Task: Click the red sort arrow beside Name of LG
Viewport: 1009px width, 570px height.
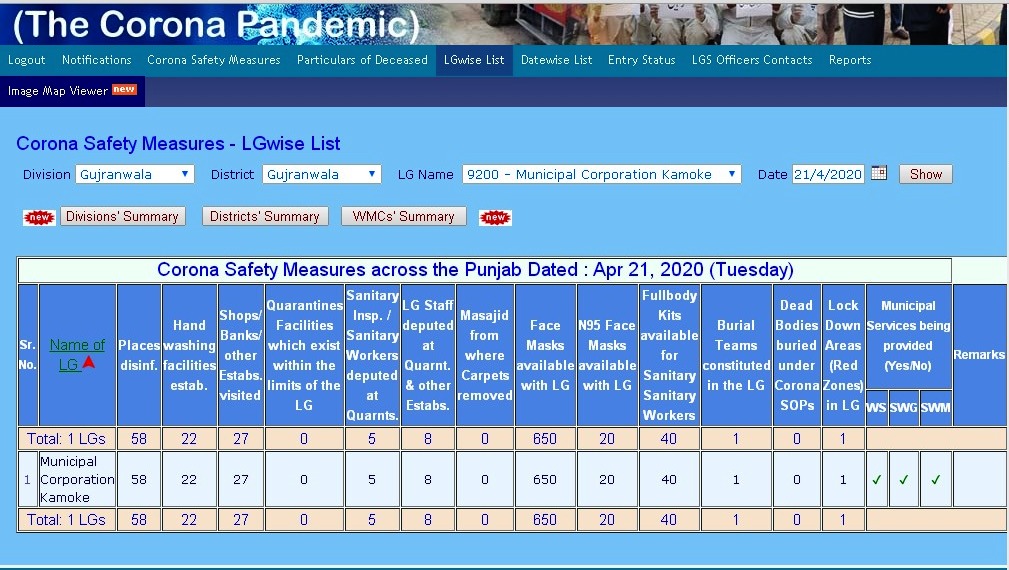Action: coord(89,362)
